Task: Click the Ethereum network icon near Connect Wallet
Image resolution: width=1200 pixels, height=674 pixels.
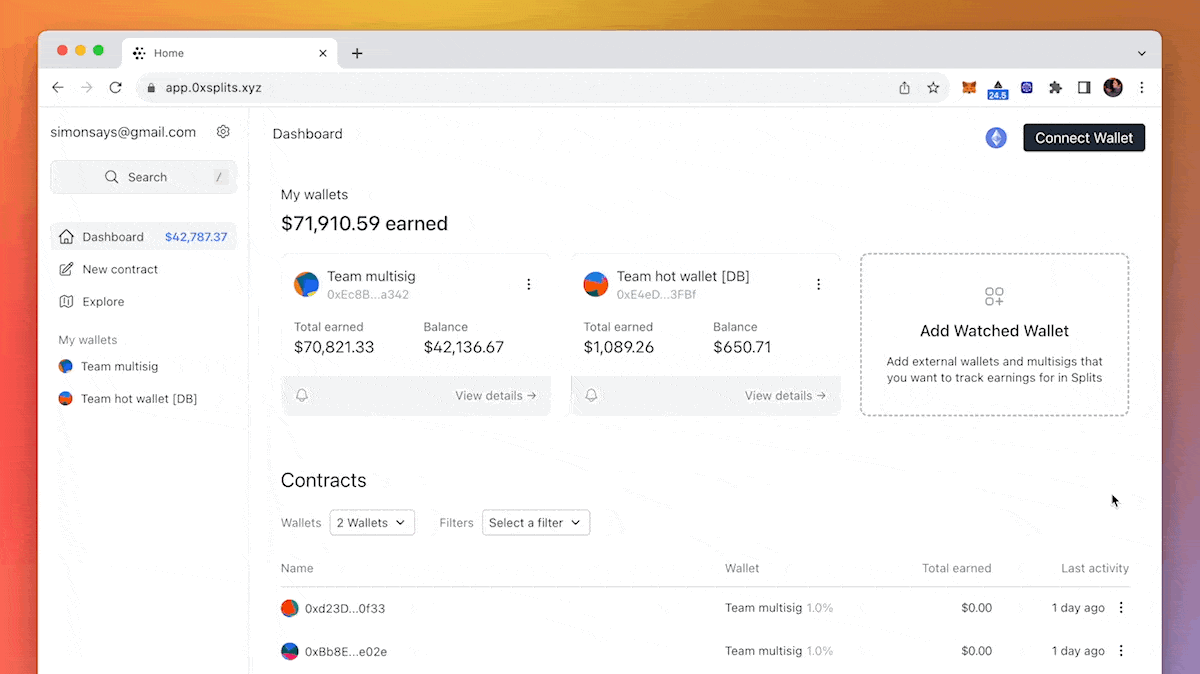Action: click(x=995, y=137)
